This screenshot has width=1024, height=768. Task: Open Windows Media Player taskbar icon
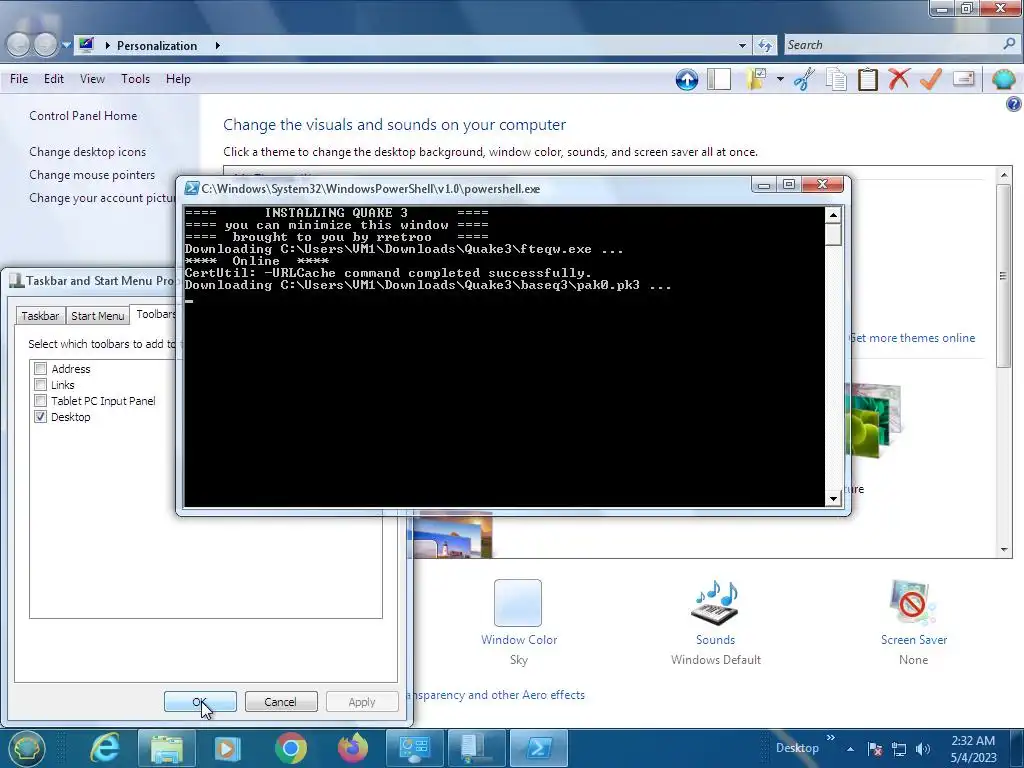coord(227,748)
